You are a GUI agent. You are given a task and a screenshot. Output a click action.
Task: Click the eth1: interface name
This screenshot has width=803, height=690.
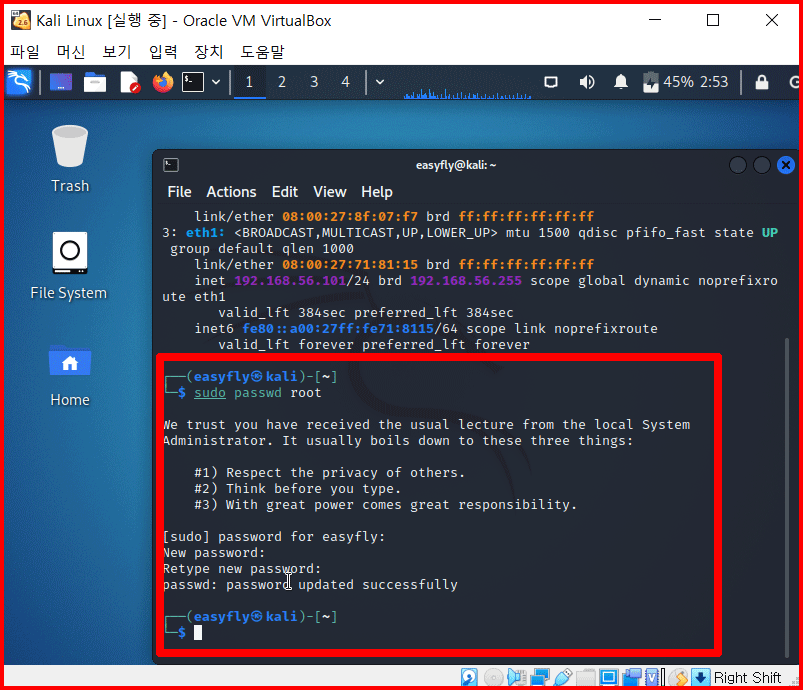[x=205, y=233]
